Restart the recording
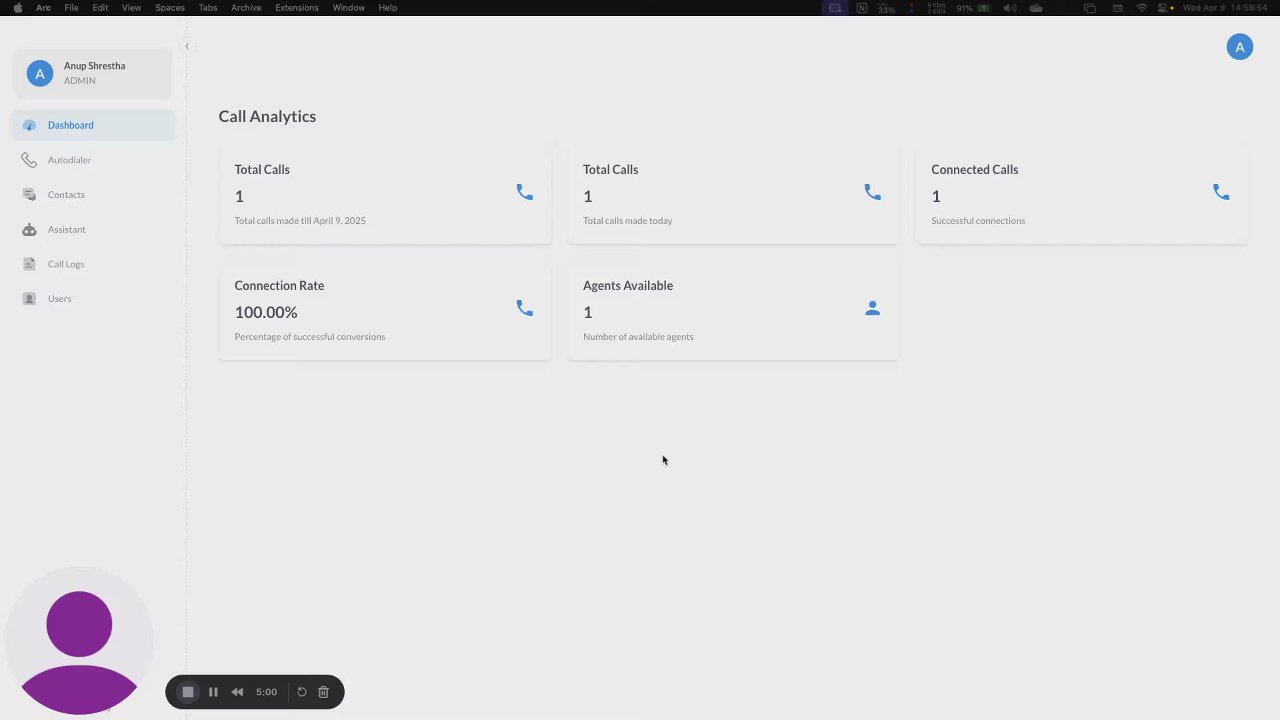 301,692
